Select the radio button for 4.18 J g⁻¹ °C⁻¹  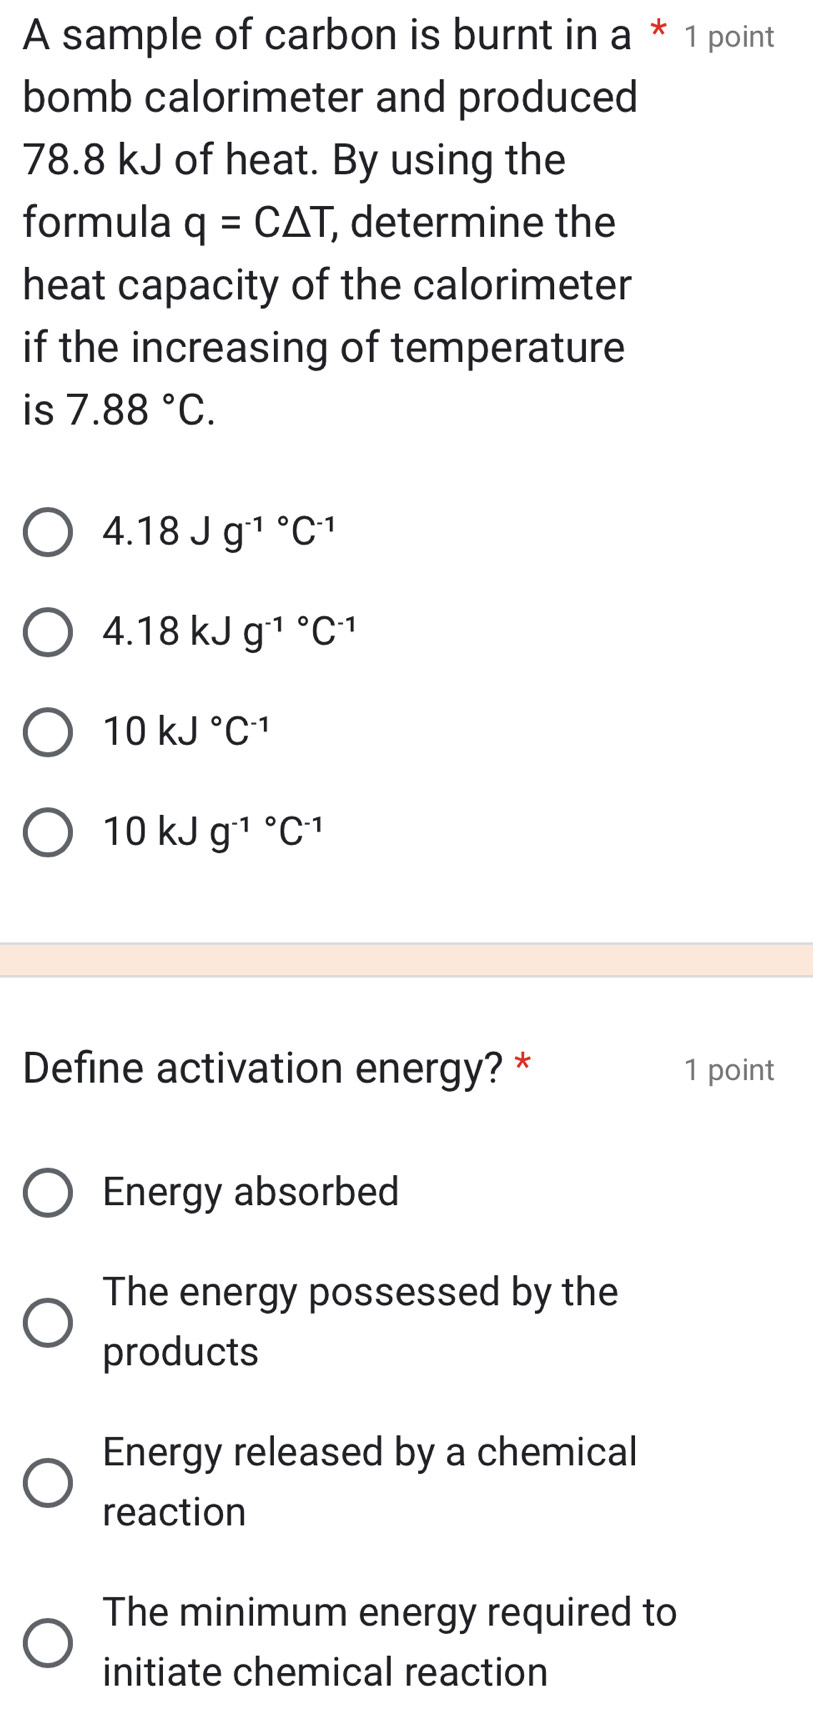coord(48,532)
